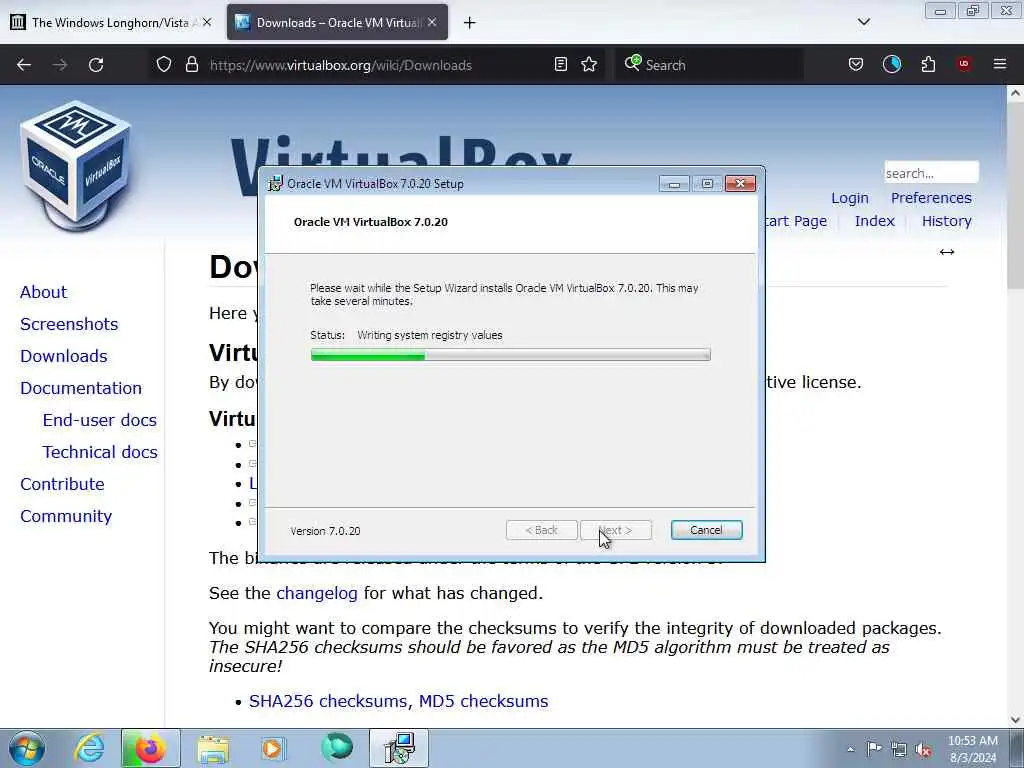Open the extensions puzzle icon

pyautogui.click(x=928, y=64)
